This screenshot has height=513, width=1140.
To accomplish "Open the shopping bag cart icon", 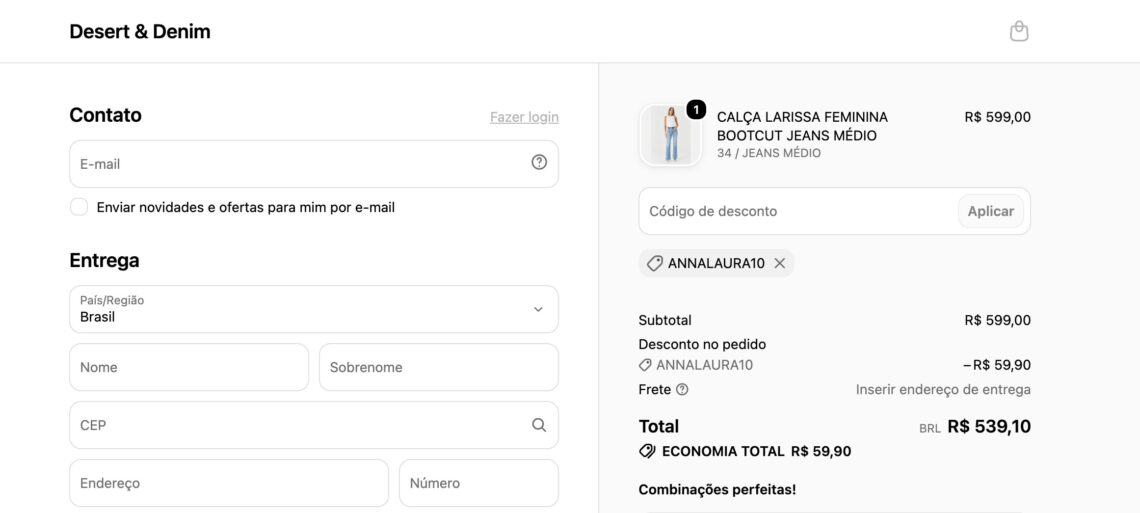I will pos(1019,31).
